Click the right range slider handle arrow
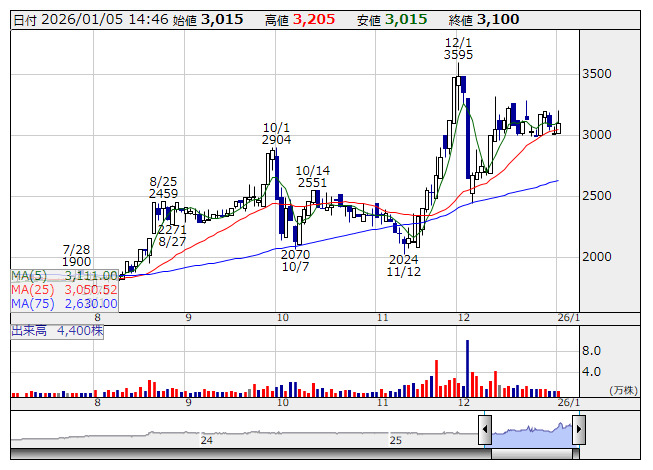 579,429
